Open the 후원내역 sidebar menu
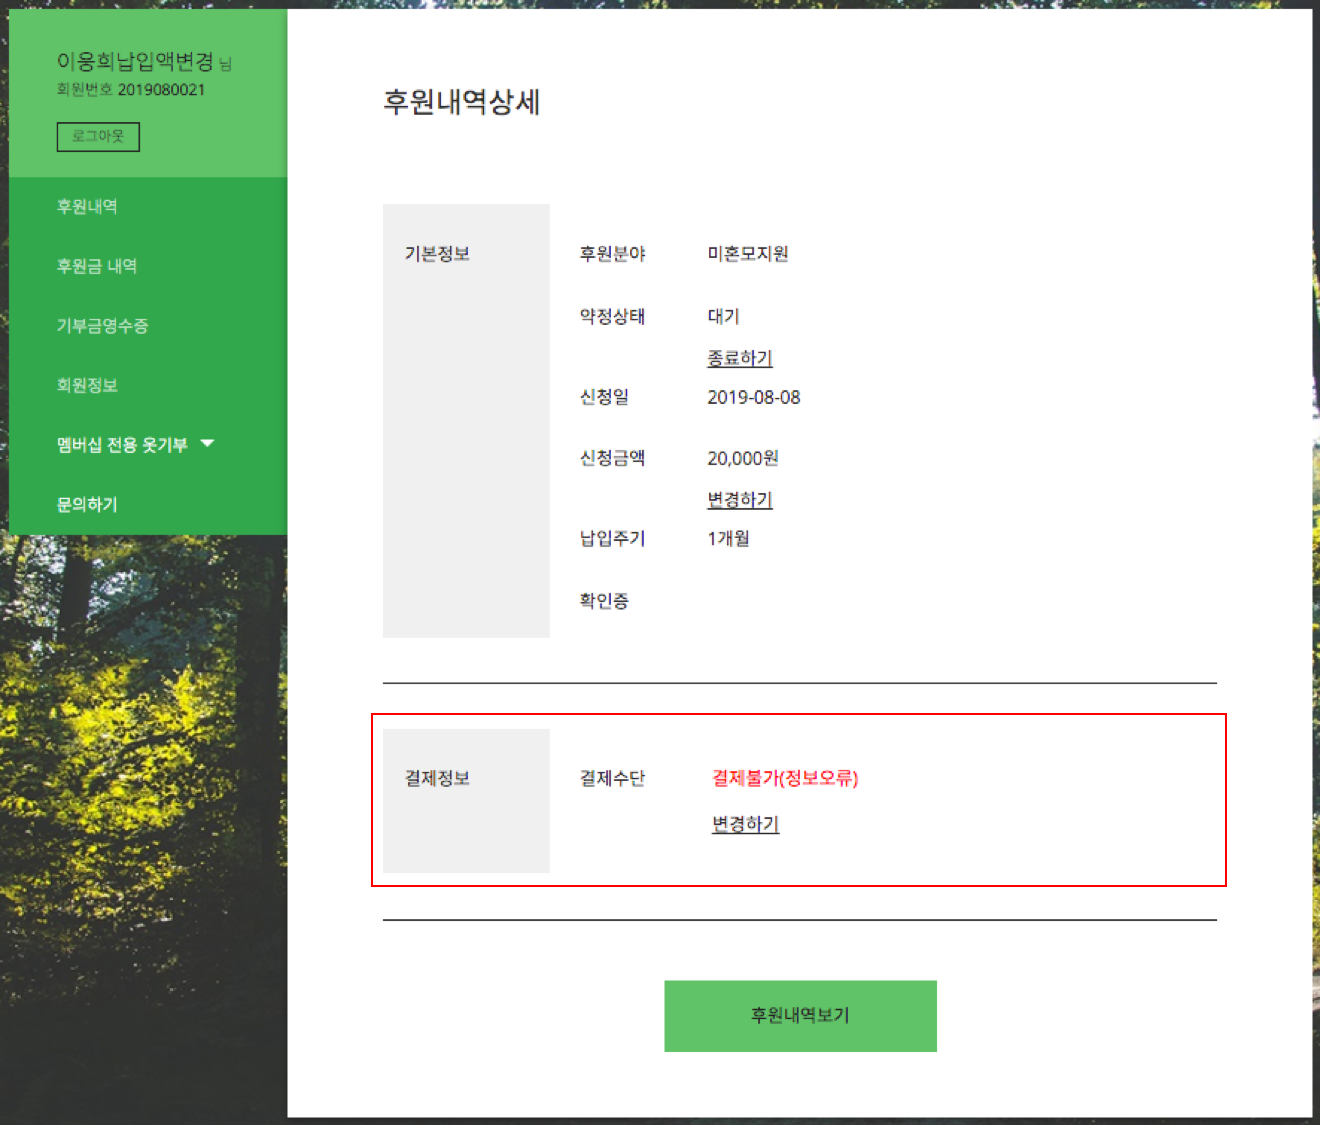Image resolution: width=1320 pixels, height=1125 pixels. (x=87, y=206)
